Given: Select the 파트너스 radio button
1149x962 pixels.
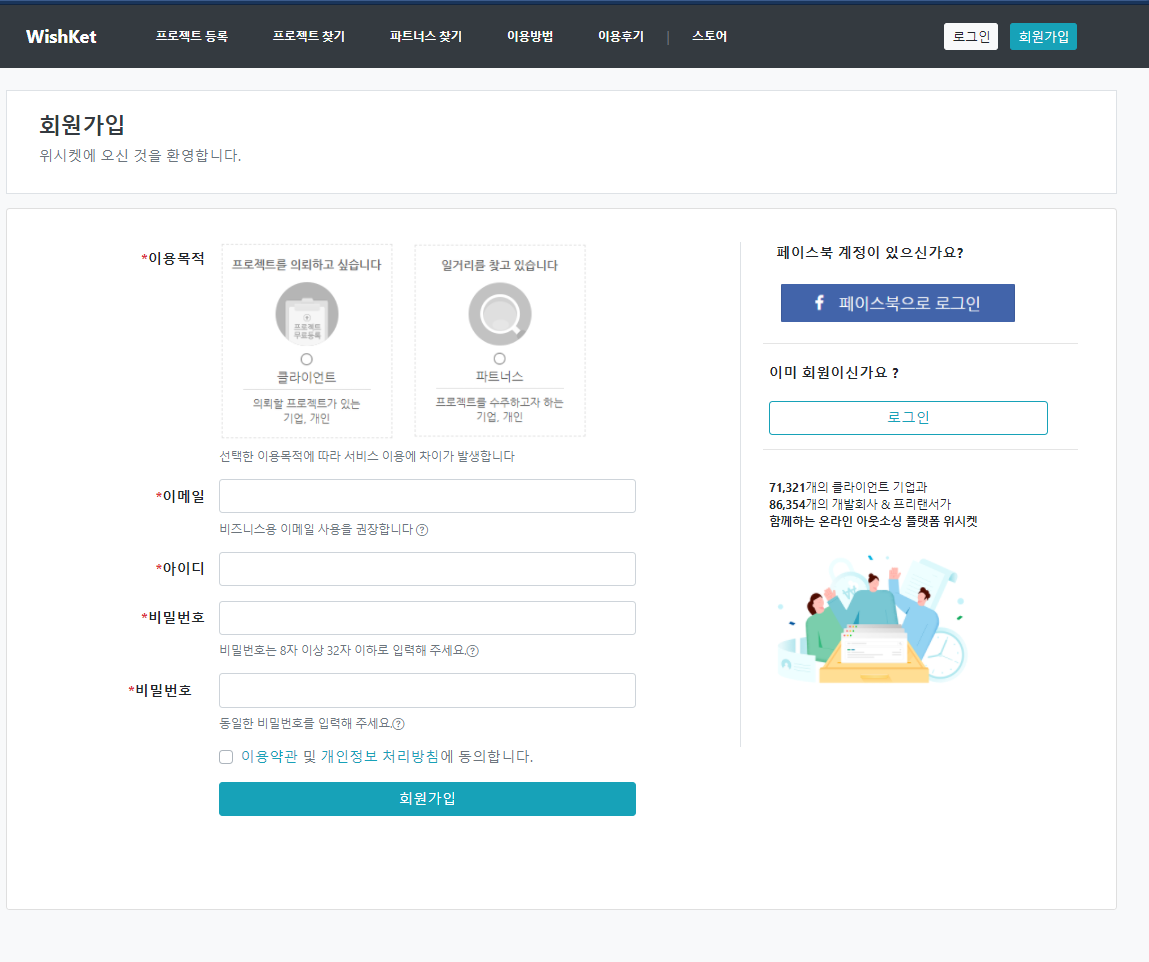Looking at the screenshot, I should (500, 359).
